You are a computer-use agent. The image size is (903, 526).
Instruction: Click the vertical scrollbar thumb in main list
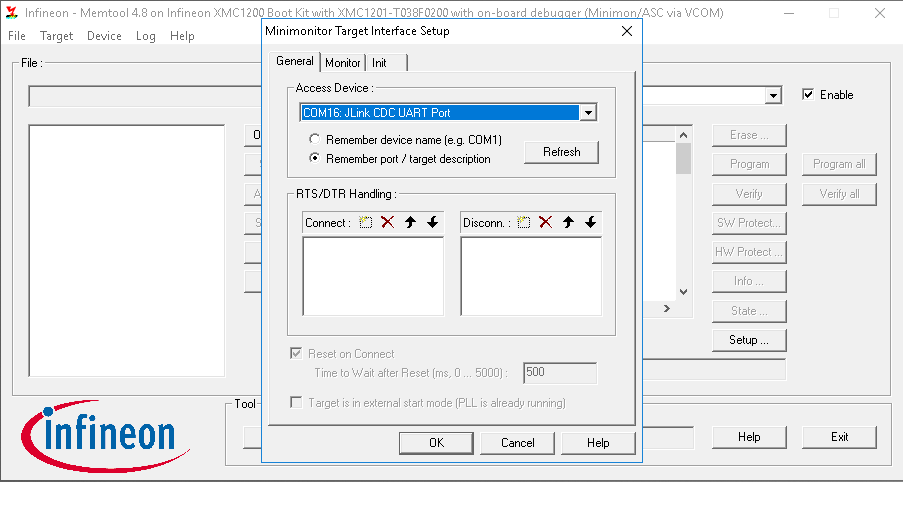click(683, 158)
